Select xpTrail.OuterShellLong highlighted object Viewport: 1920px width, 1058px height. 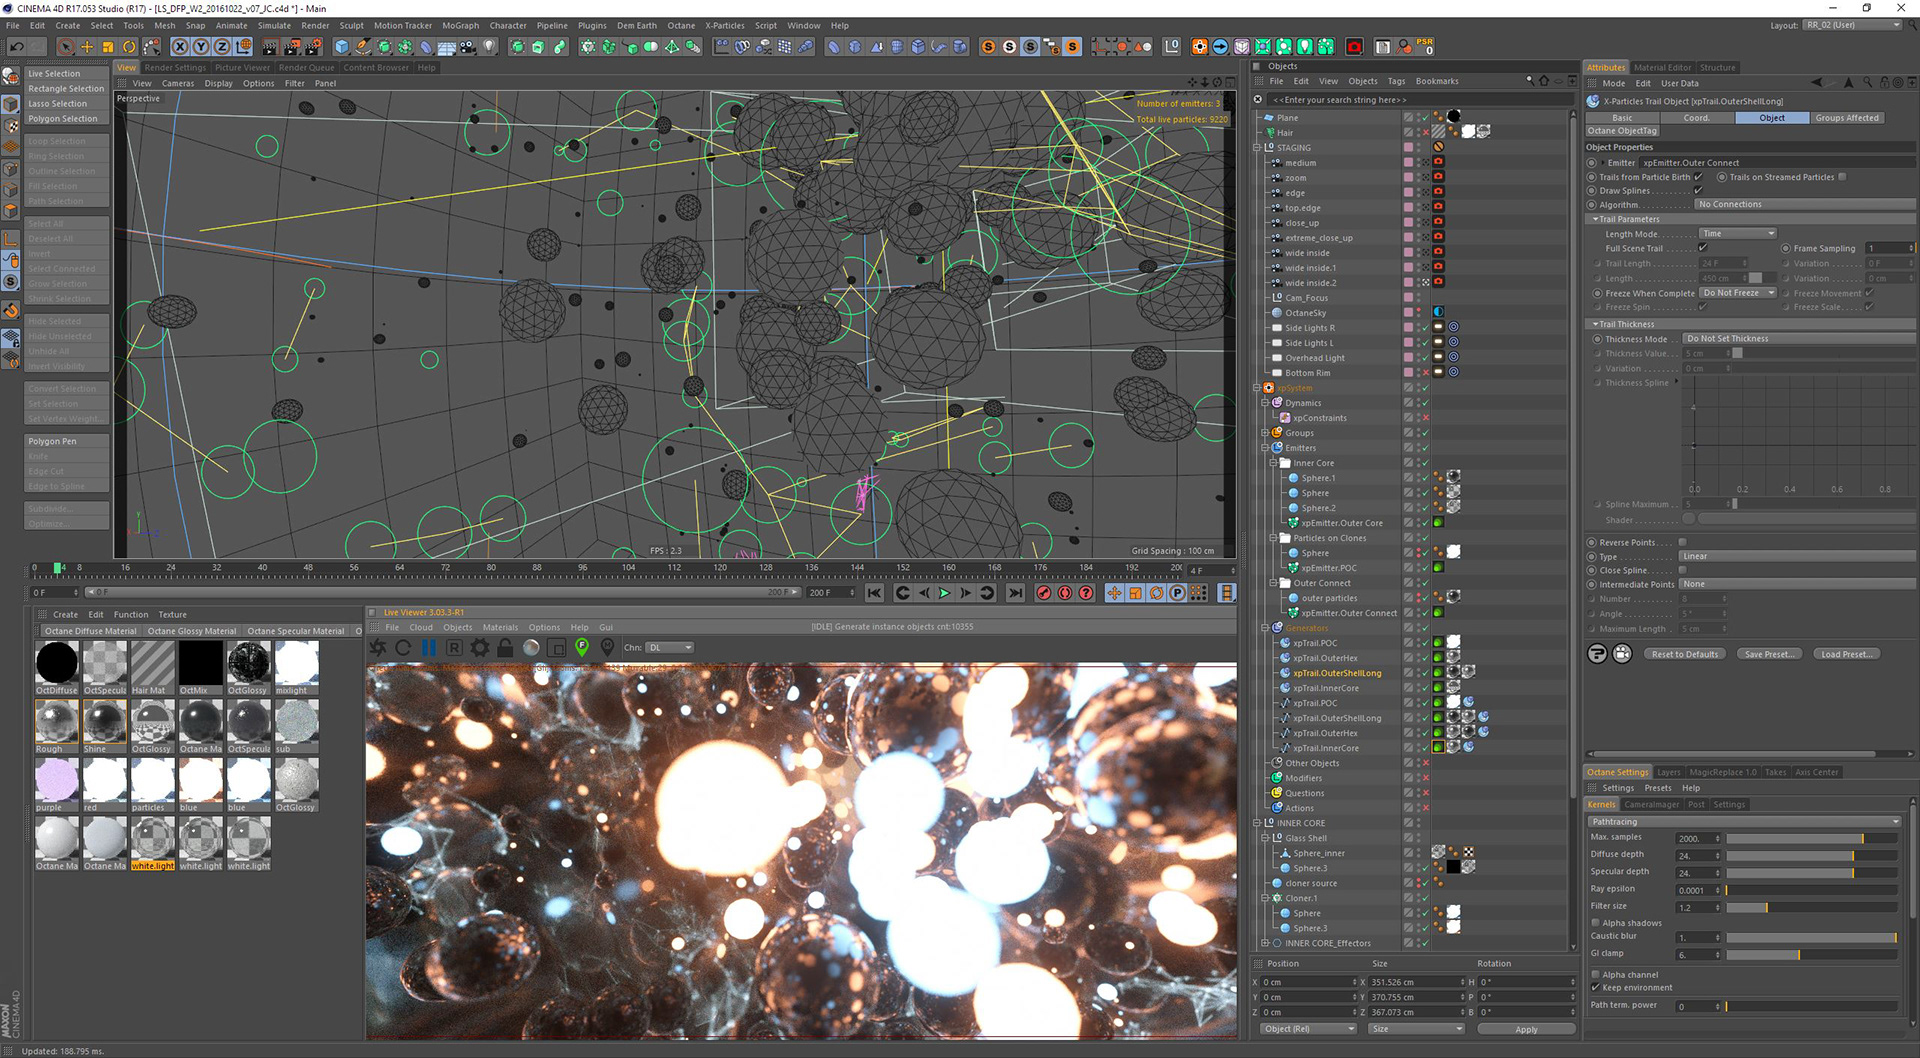[x=1337, y=673]
